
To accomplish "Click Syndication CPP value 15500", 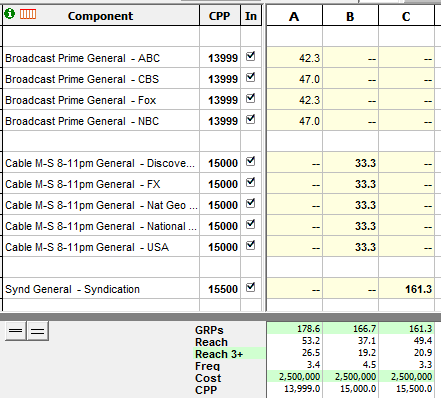I will 223,289.
